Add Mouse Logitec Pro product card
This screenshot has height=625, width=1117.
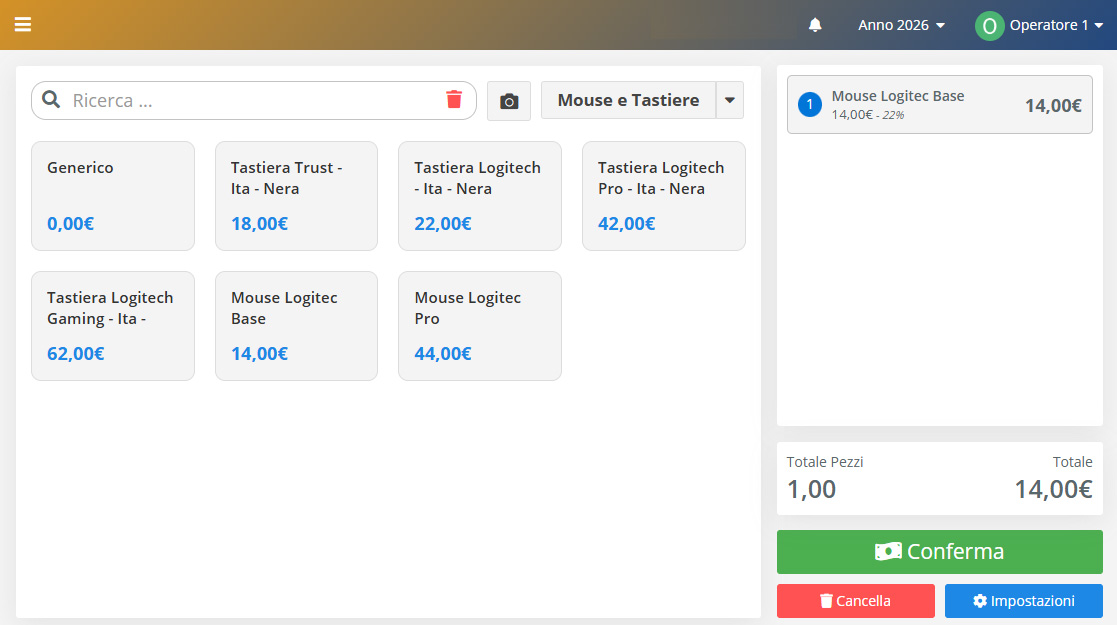tap(479, 326)
